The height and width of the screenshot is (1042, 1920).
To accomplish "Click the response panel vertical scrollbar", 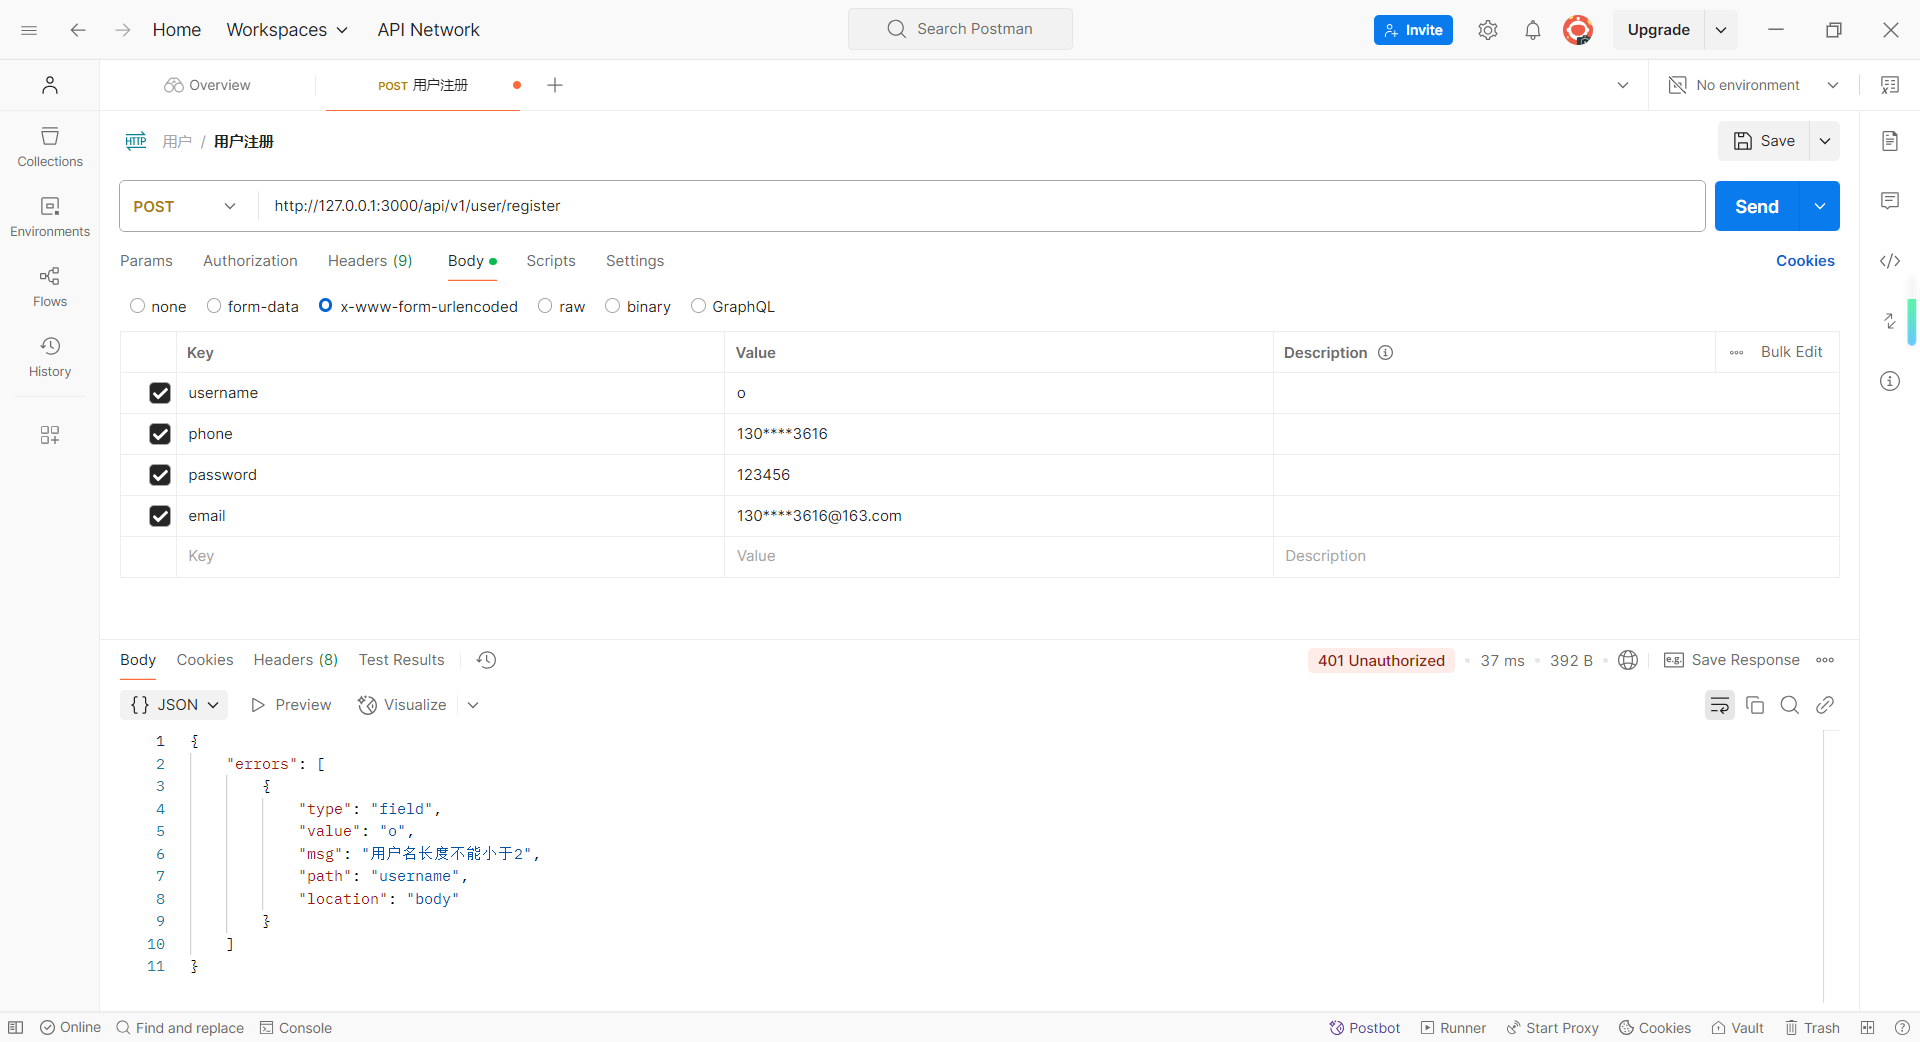I will pos(1823,865).
